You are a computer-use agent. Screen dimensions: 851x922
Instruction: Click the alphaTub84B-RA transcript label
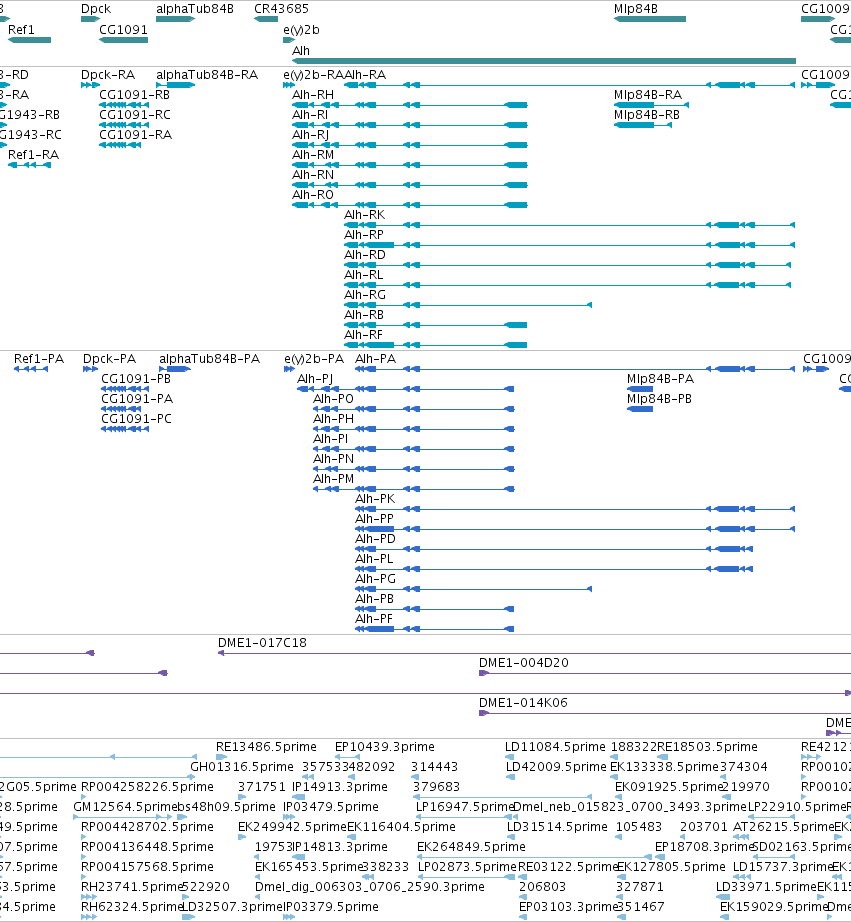[207, 75]
